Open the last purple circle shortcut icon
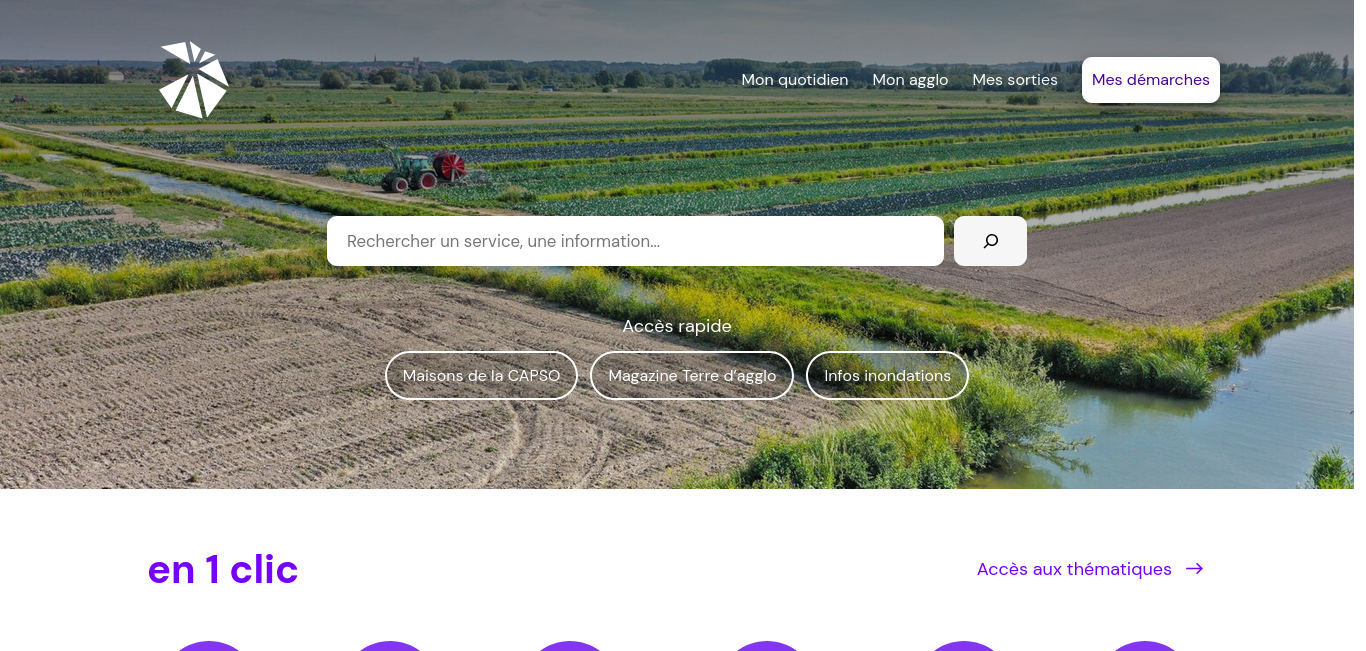The width and height of the screenshot is (1366, 651). pyautogui.click(x=1145, y=646)
